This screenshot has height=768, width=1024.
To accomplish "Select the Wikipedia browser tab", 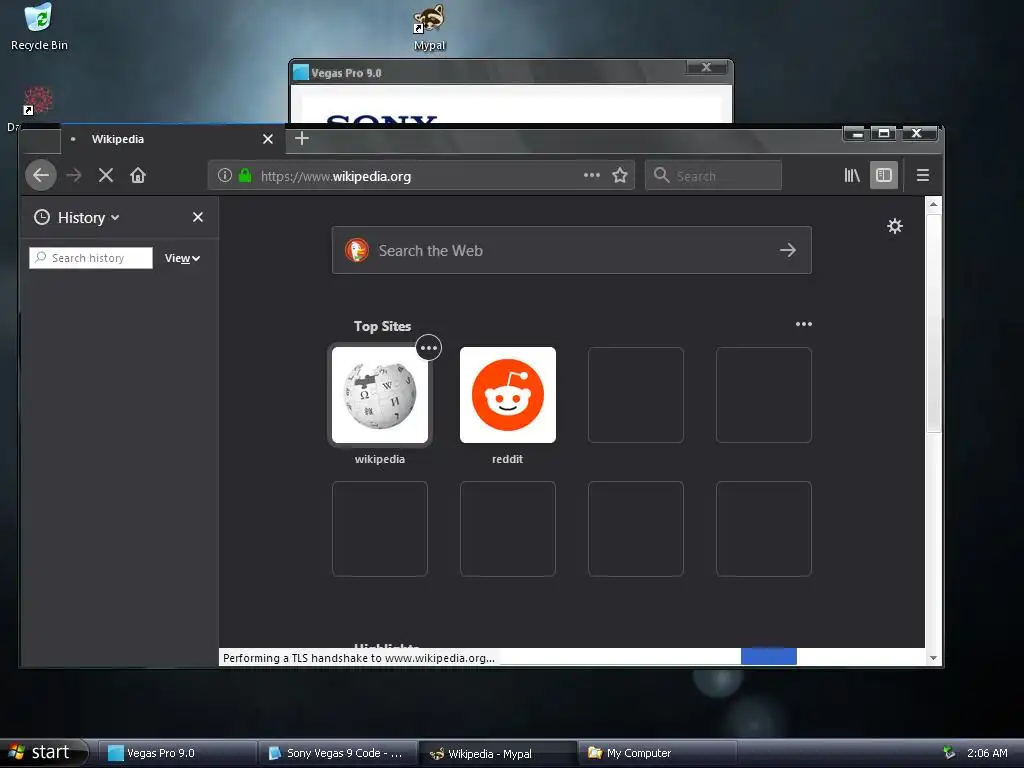I will (x=172, y=139).
